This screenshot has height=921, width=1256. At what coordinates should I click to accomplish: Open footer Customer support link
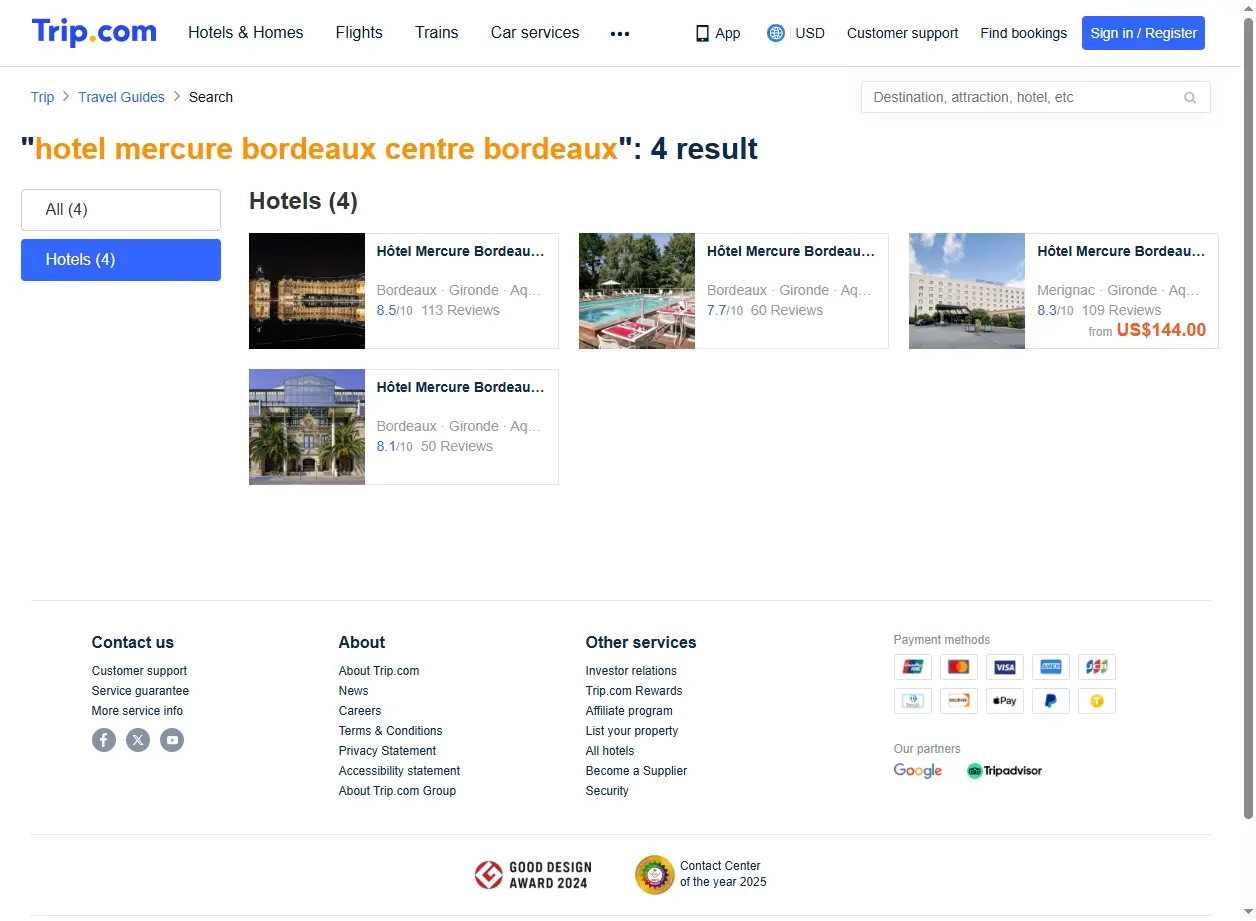[139, 671]
